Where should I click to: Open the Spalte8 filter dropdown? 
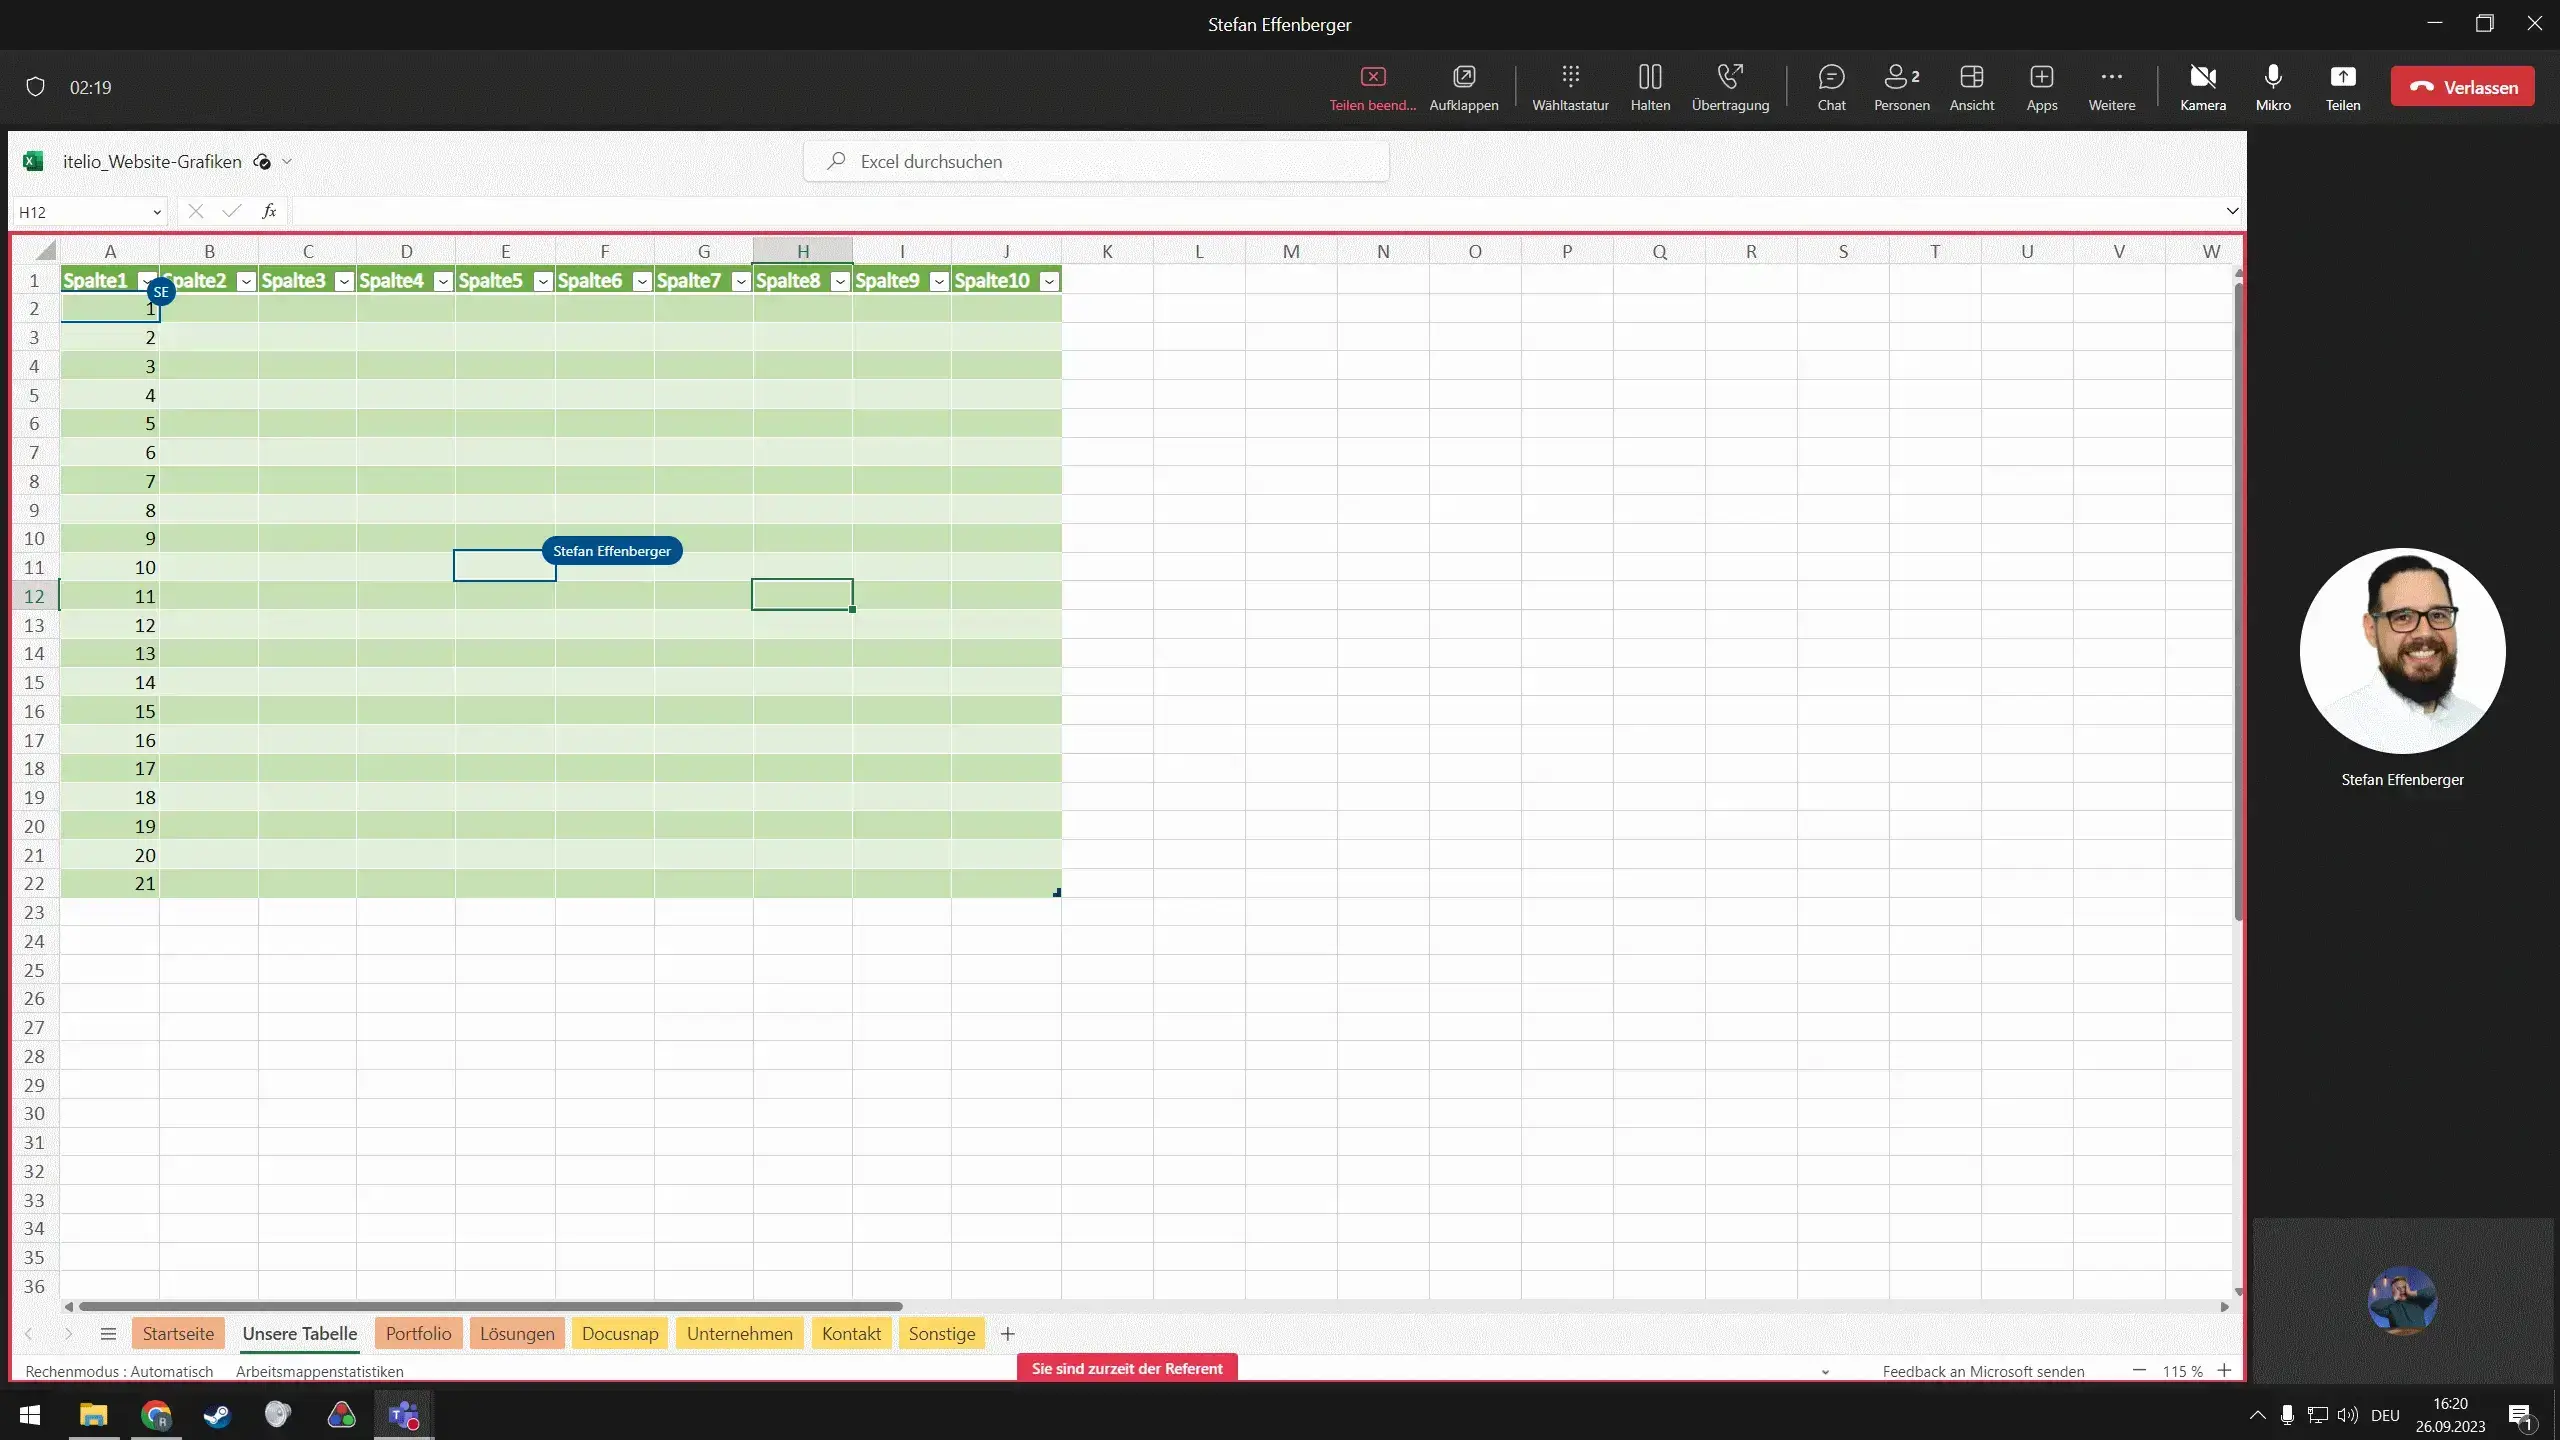pos(840,281)
